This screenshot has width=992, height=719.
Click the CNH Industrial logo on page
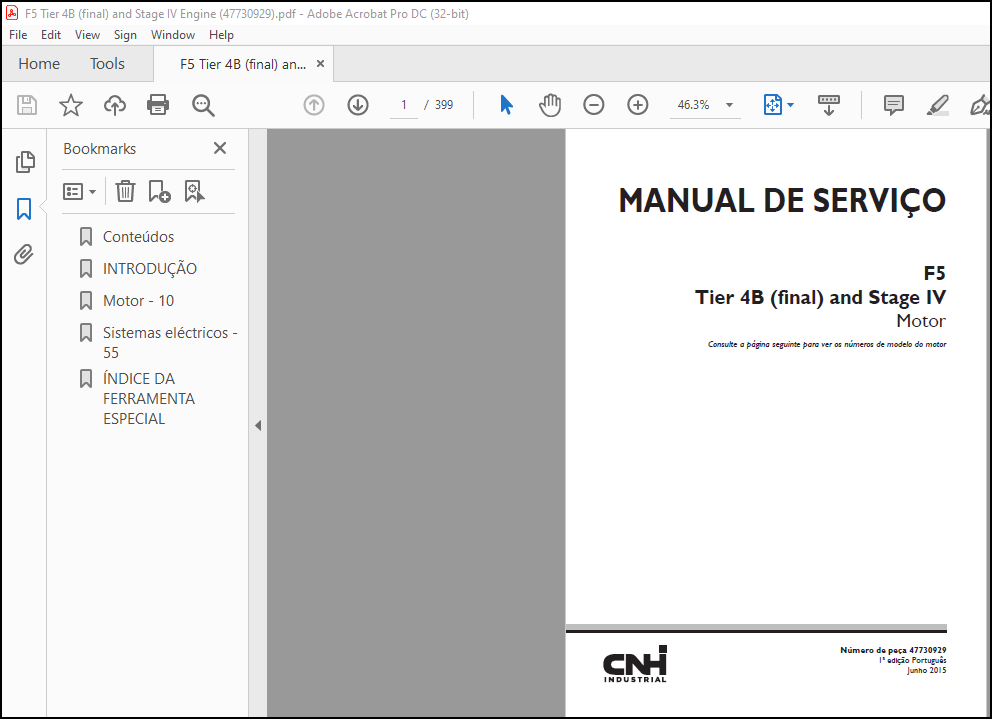tap(635, 664)
